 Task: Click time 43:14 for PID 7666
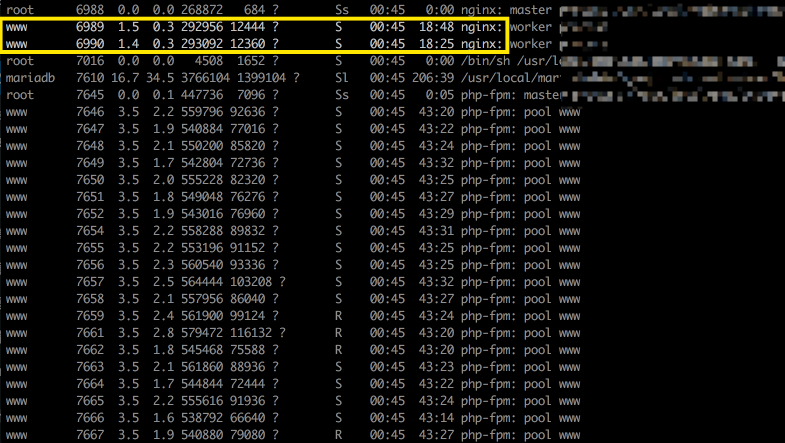tap(437, 418)
